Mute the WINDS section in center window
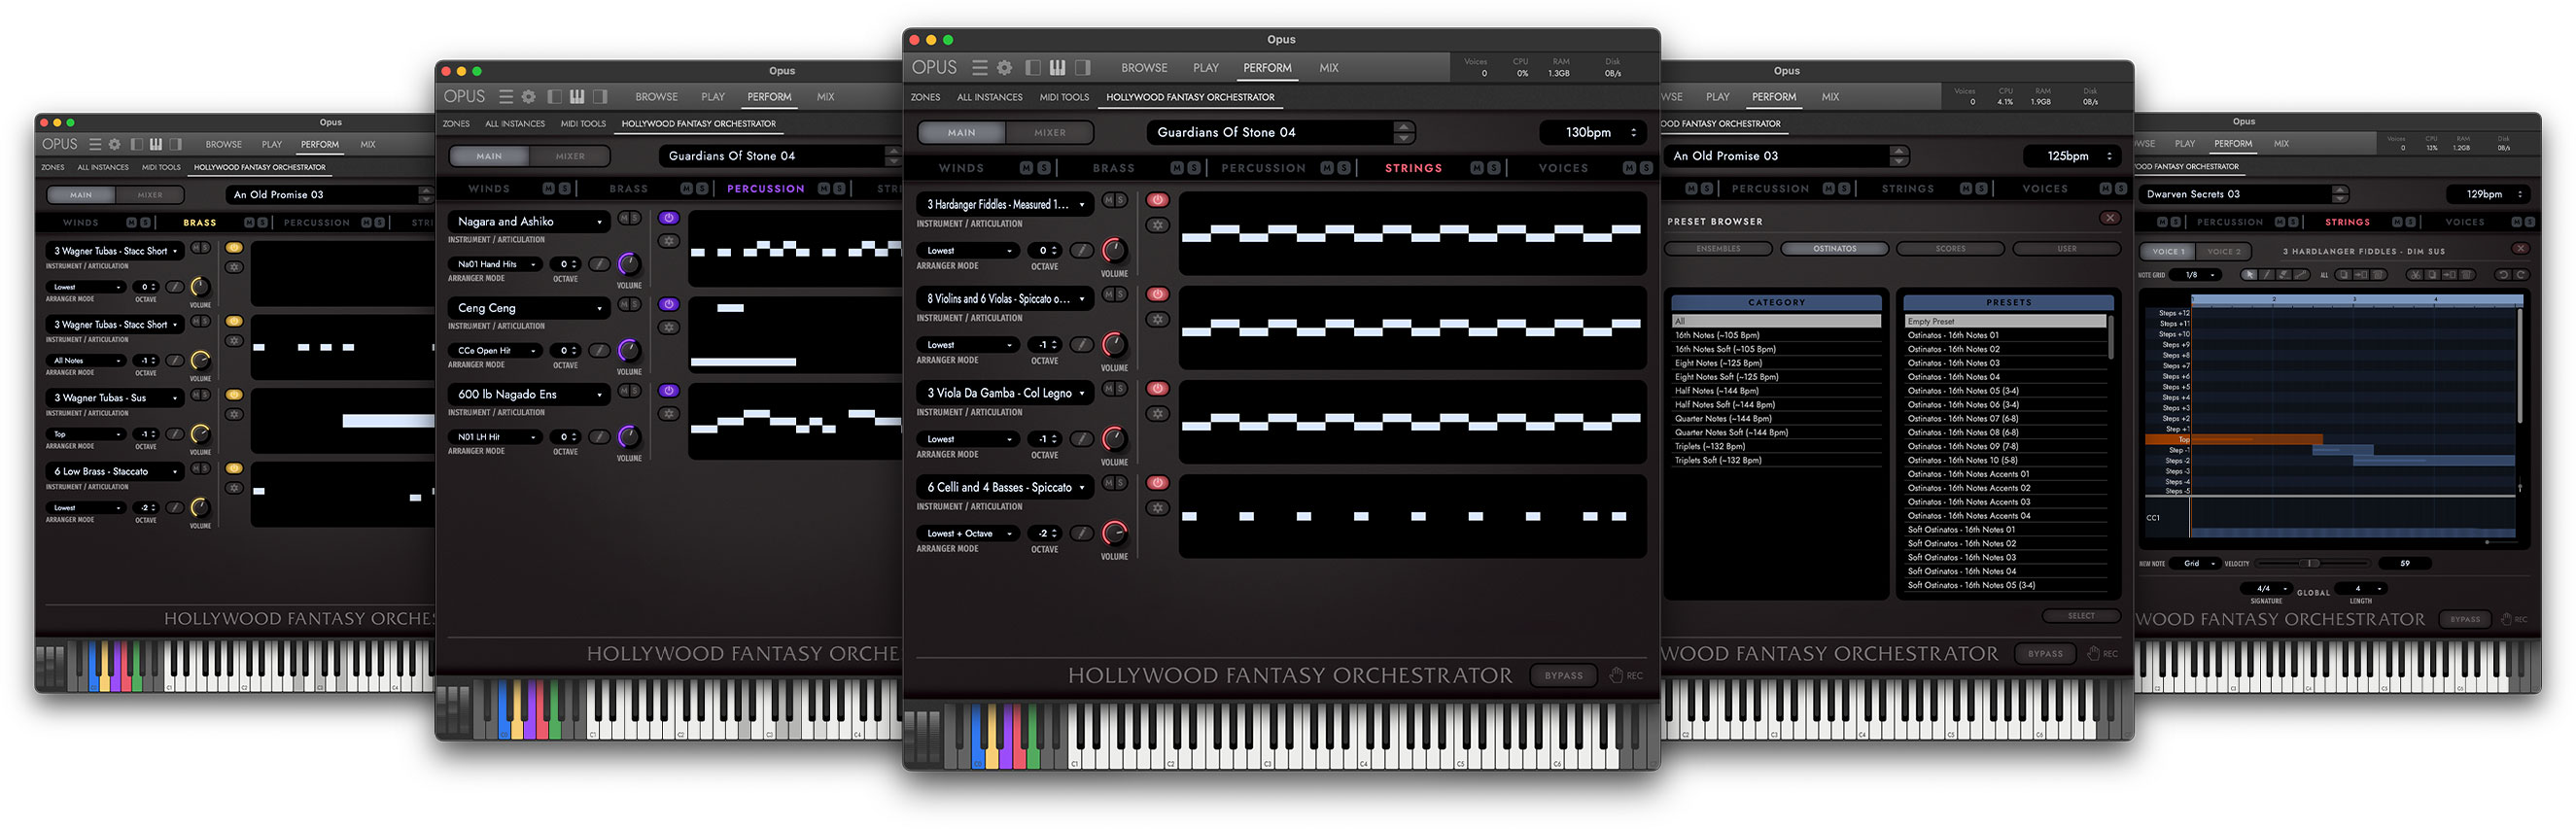Screen dimensions: 2576x829 click(1027, 168)
